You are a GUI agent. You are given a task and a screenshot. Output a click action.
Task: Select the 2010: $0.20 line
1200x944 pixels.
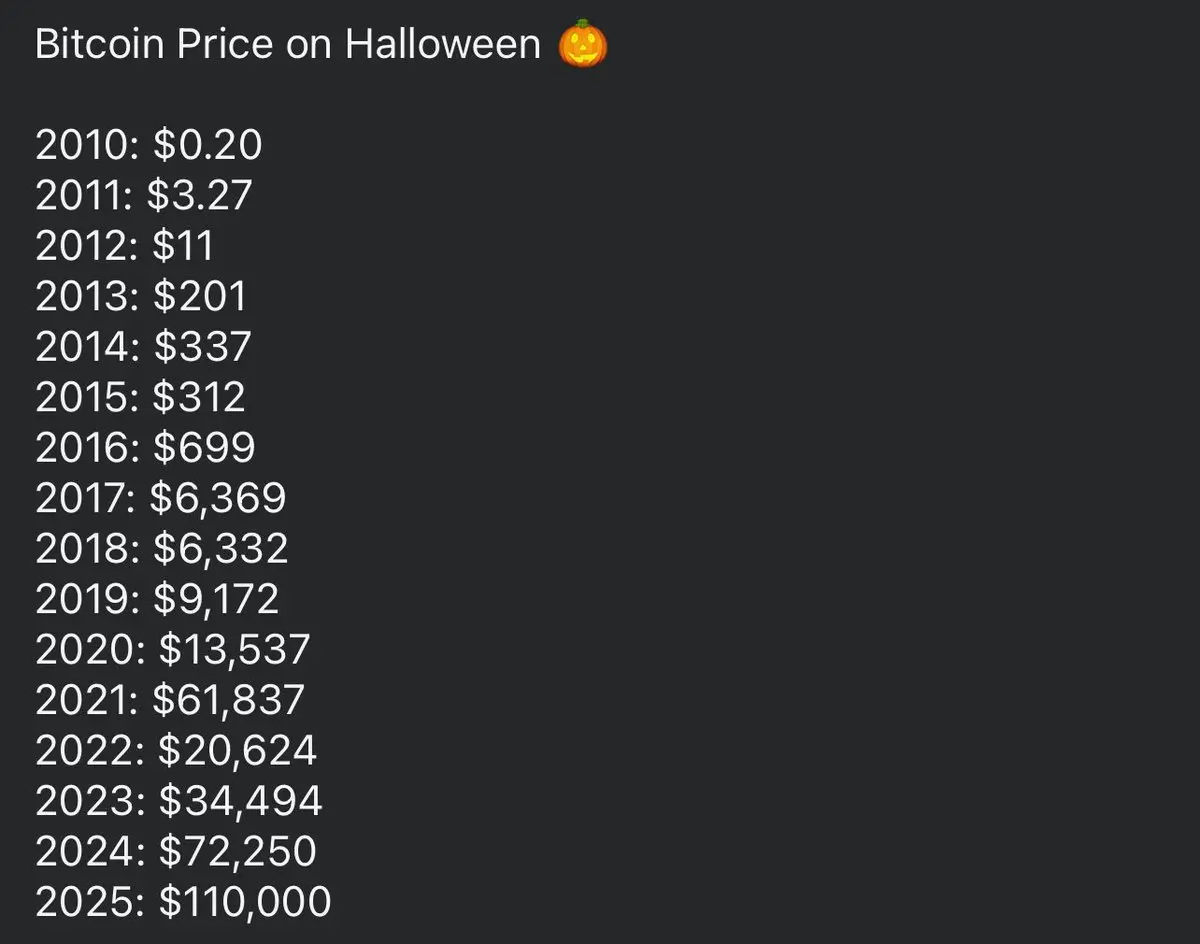149,145
